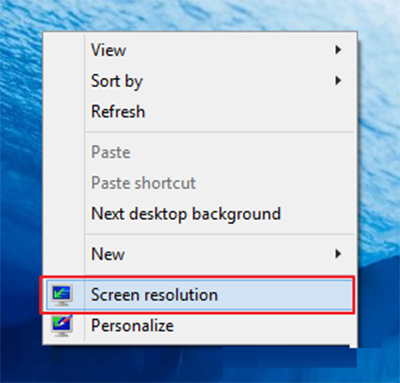Screen dimensions: 400x383
Task: Expand the View submenu arrow
Action: (x=338, y=50)
